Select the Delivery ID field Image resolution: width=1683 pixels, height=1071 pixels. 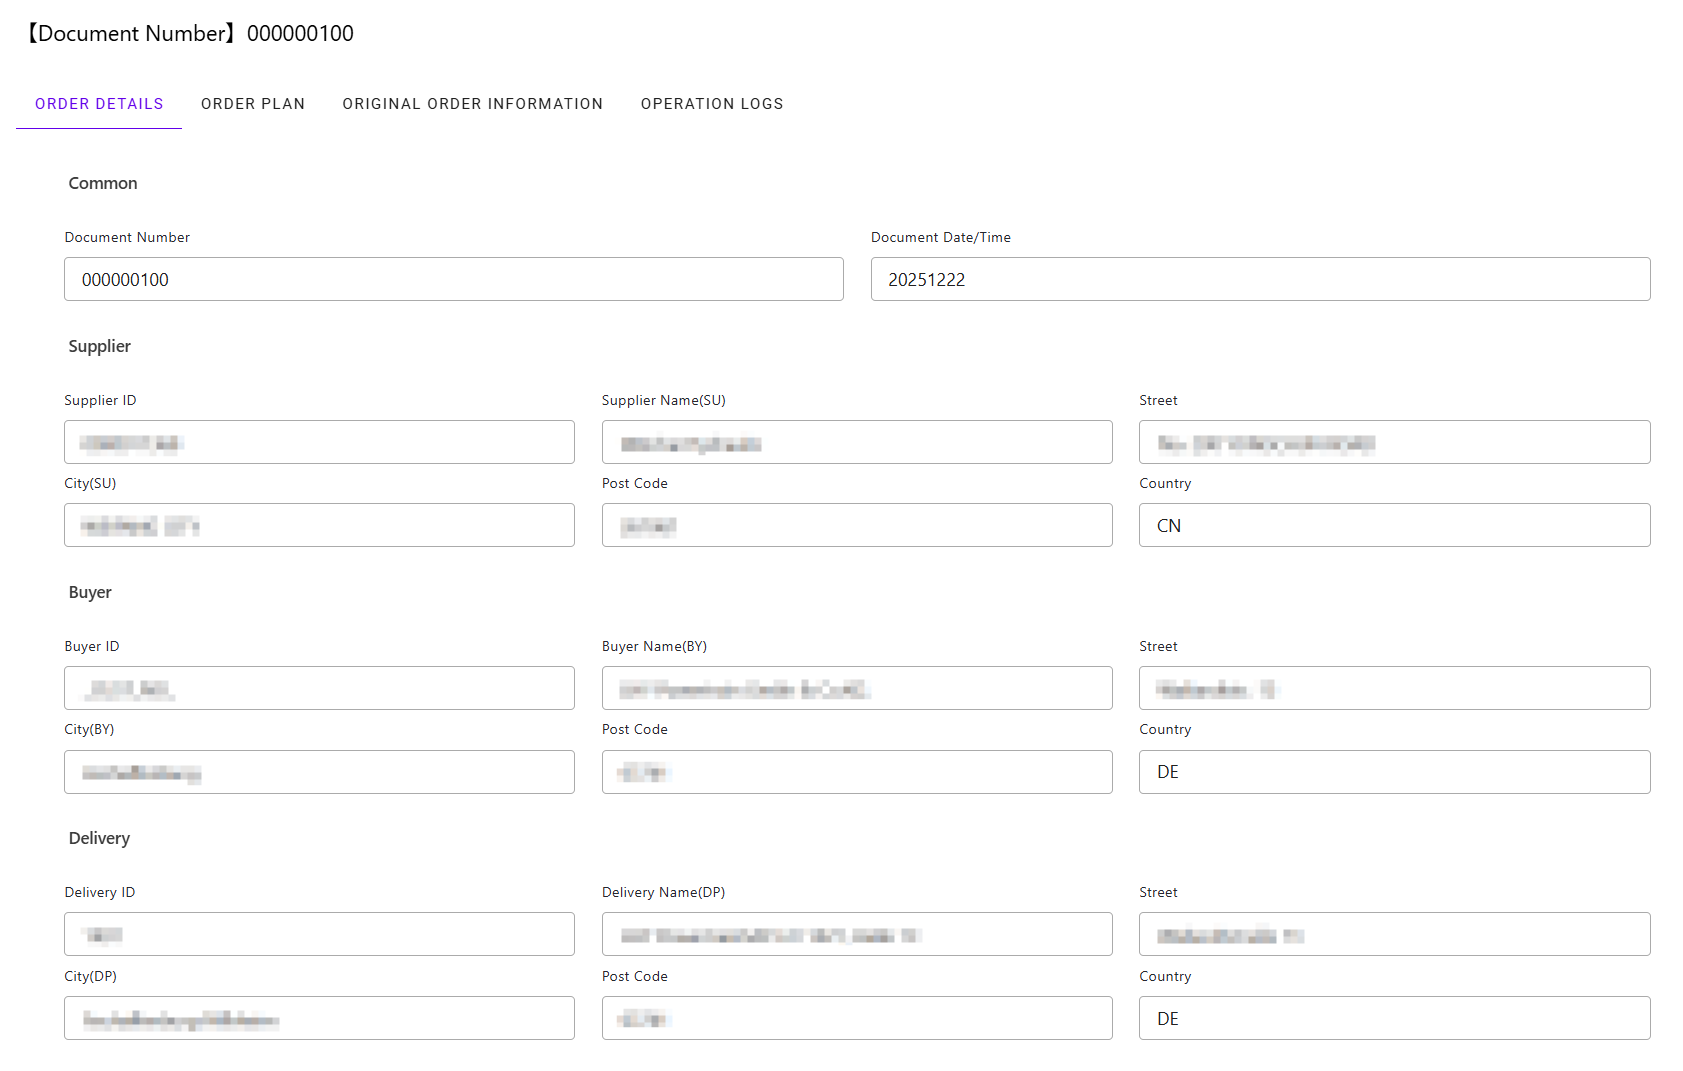click(x=319, y=934)
